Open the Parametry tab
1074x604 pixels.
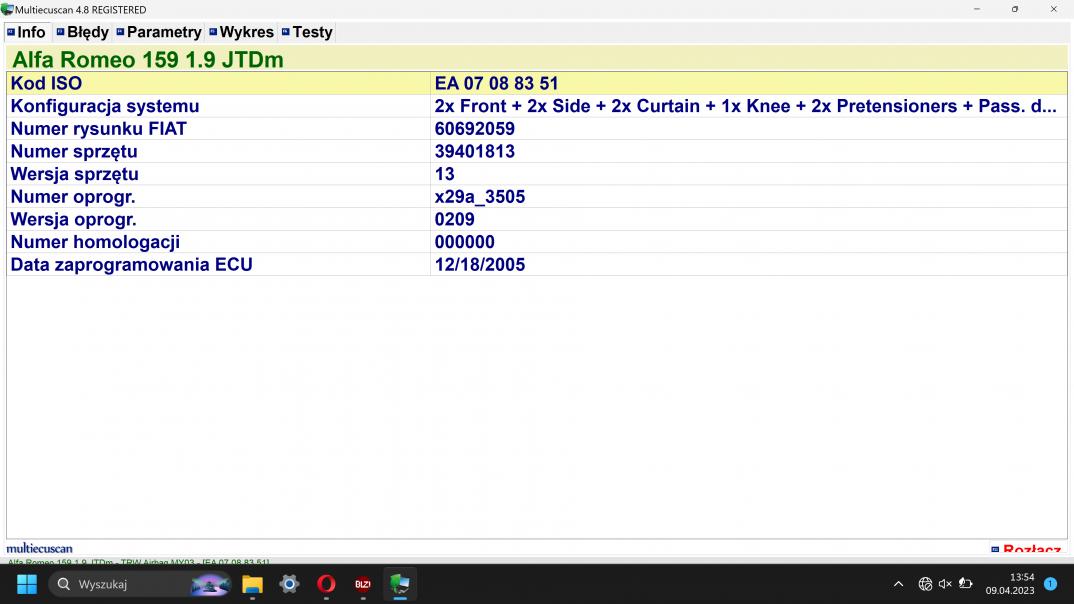159,32
